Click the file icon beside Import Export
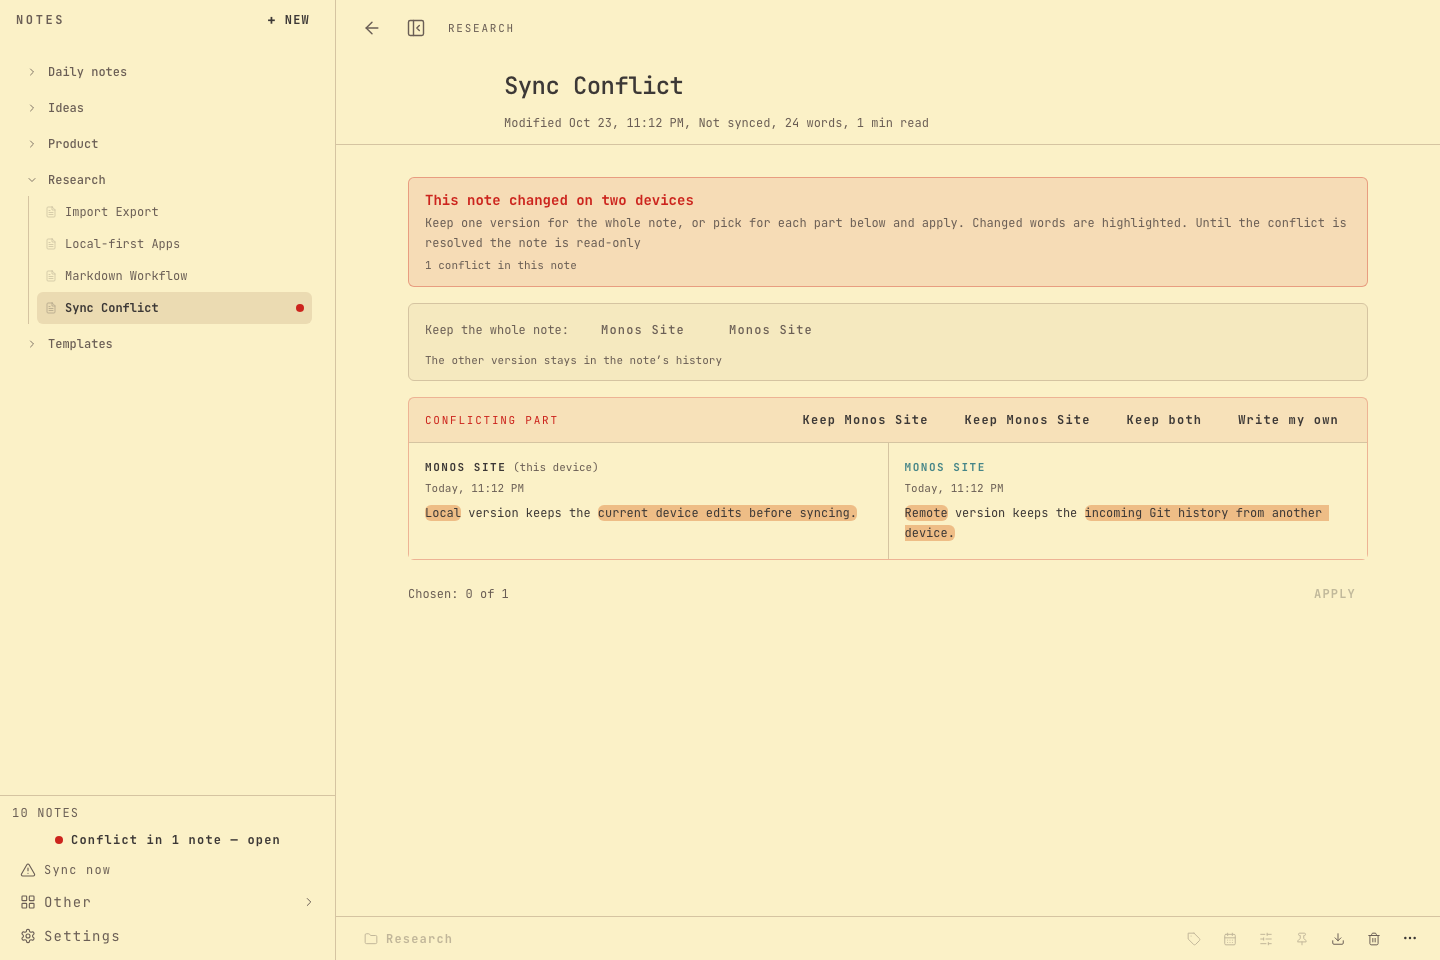The image size is (1440, 960). [x=51, y=212]
